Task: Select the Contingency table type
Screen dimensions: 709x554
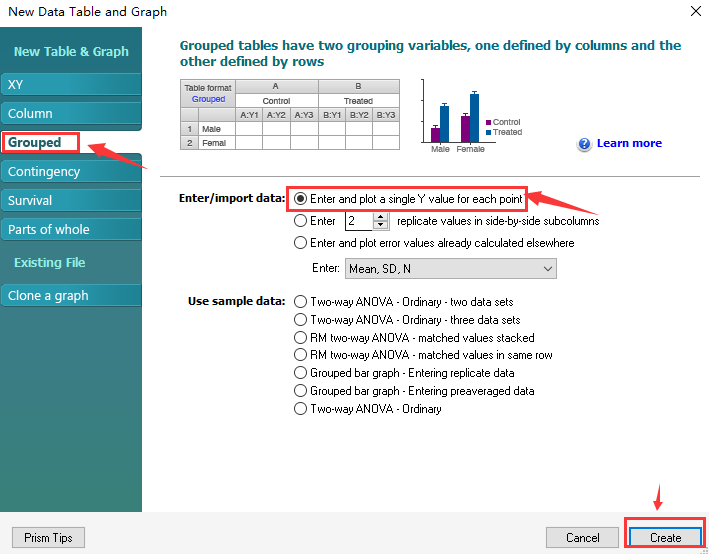Action: click(x=71, y=171)
